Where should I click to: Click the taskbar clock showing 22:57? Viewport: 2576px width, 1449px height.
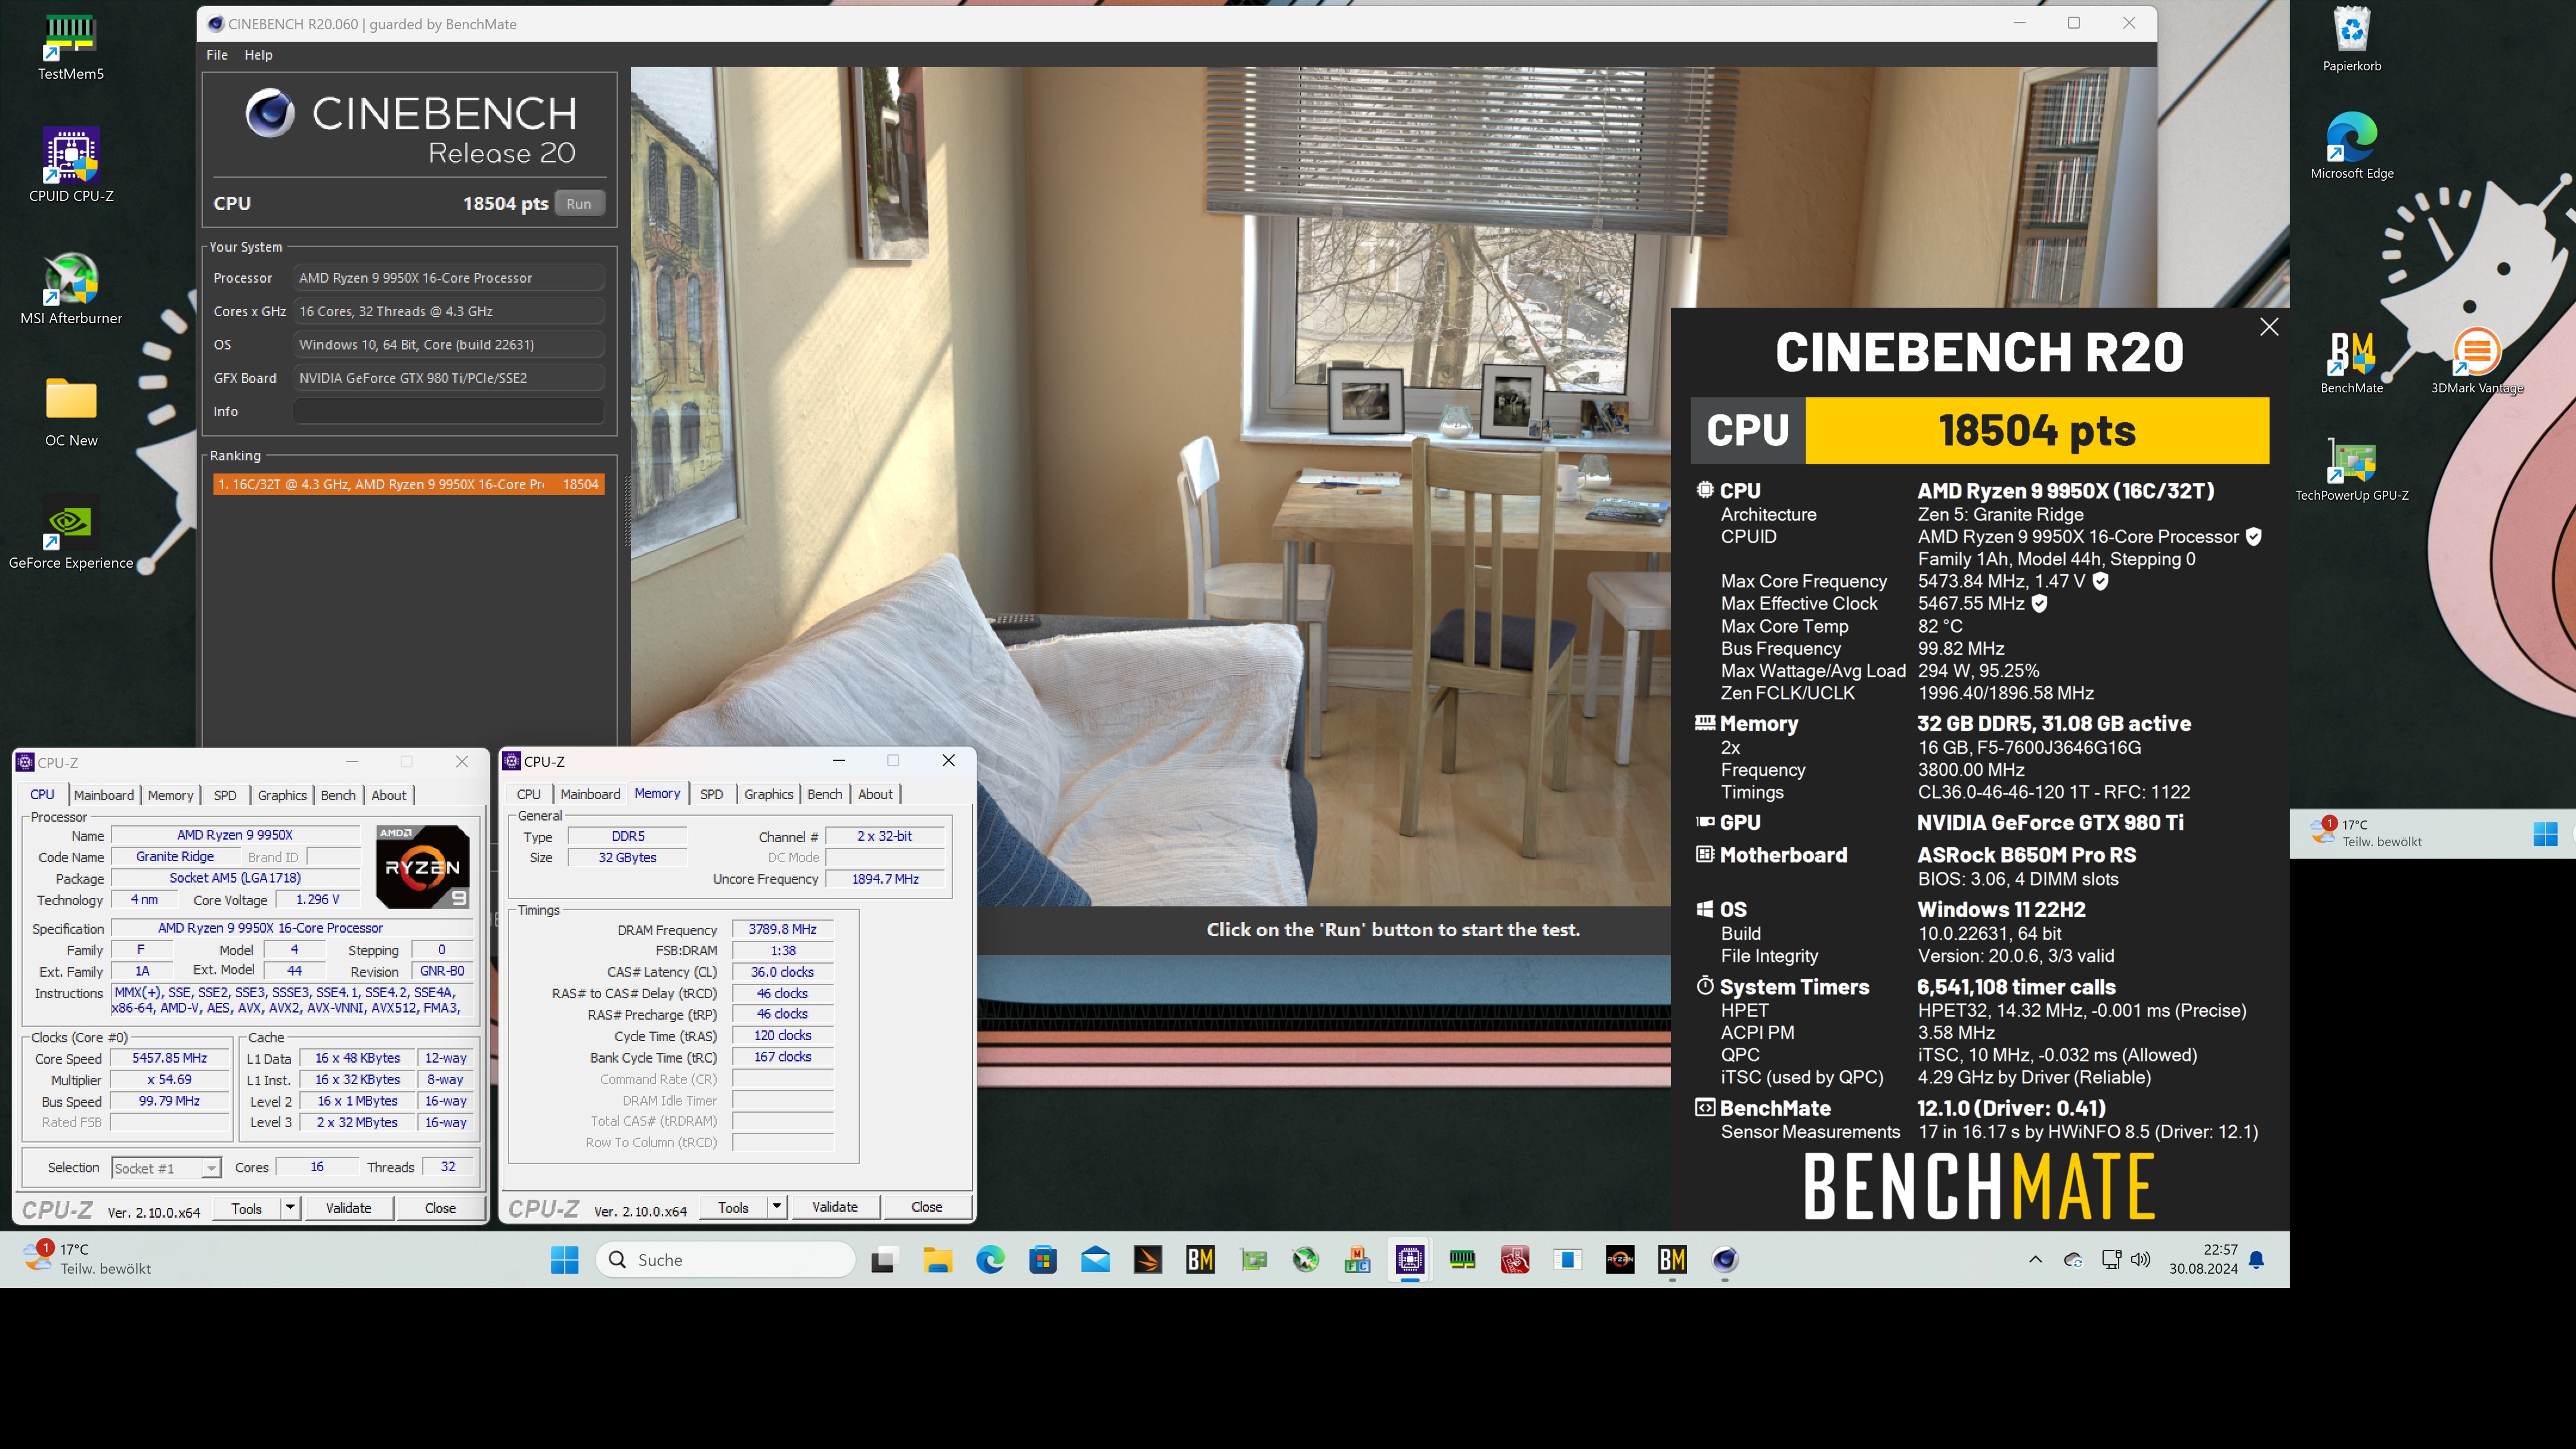2203,1259
